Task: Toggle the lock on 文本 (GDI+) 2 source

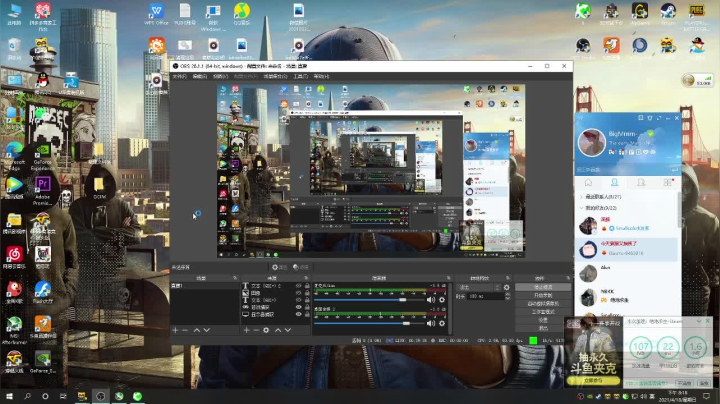Action: 307,286
